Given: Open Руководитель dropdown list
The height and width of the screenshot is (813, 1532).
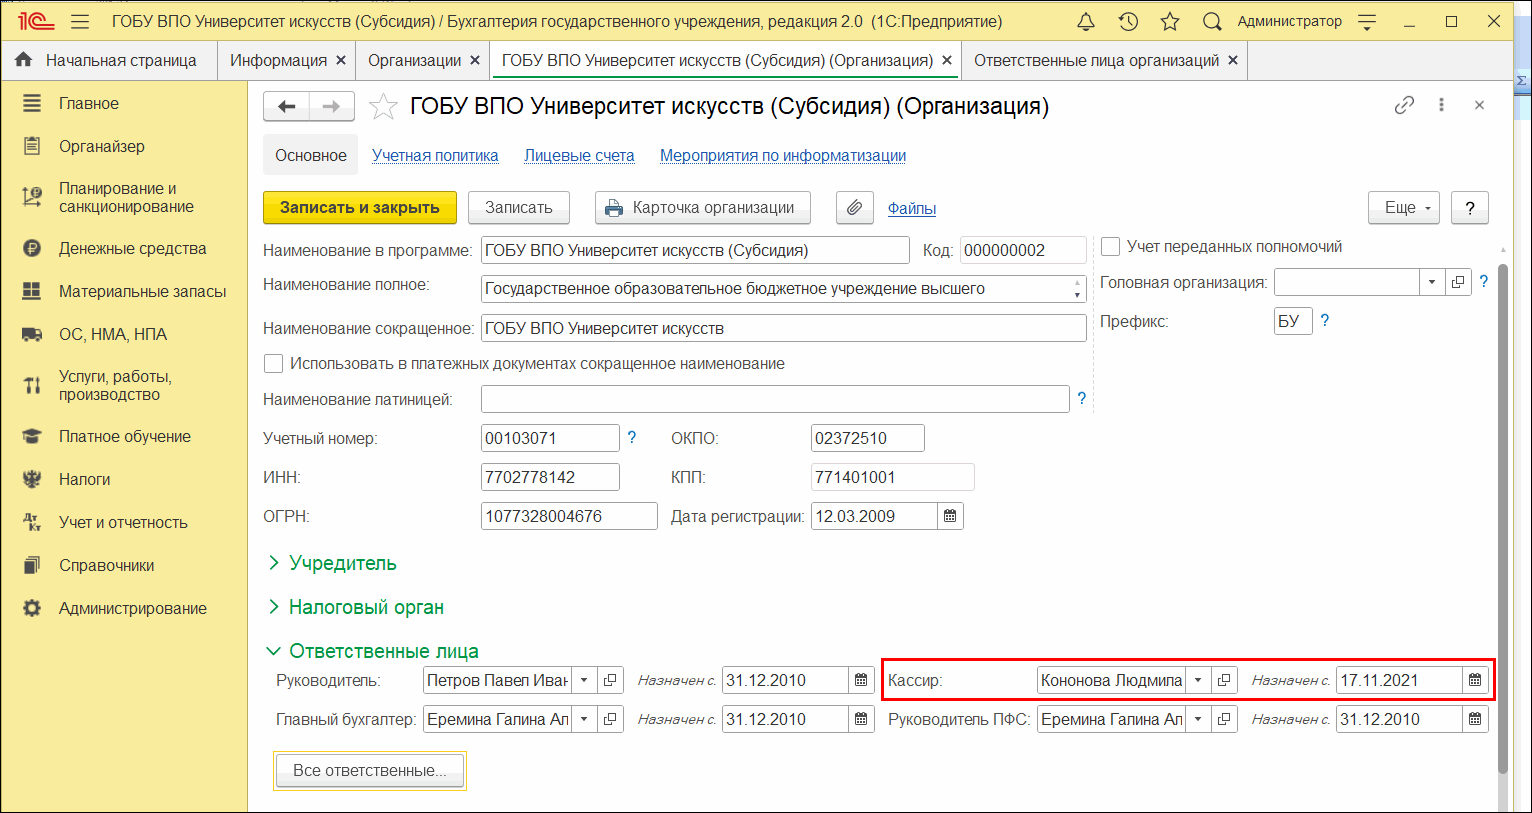Looking at the screenshot, I should click(x=584, y=680).
